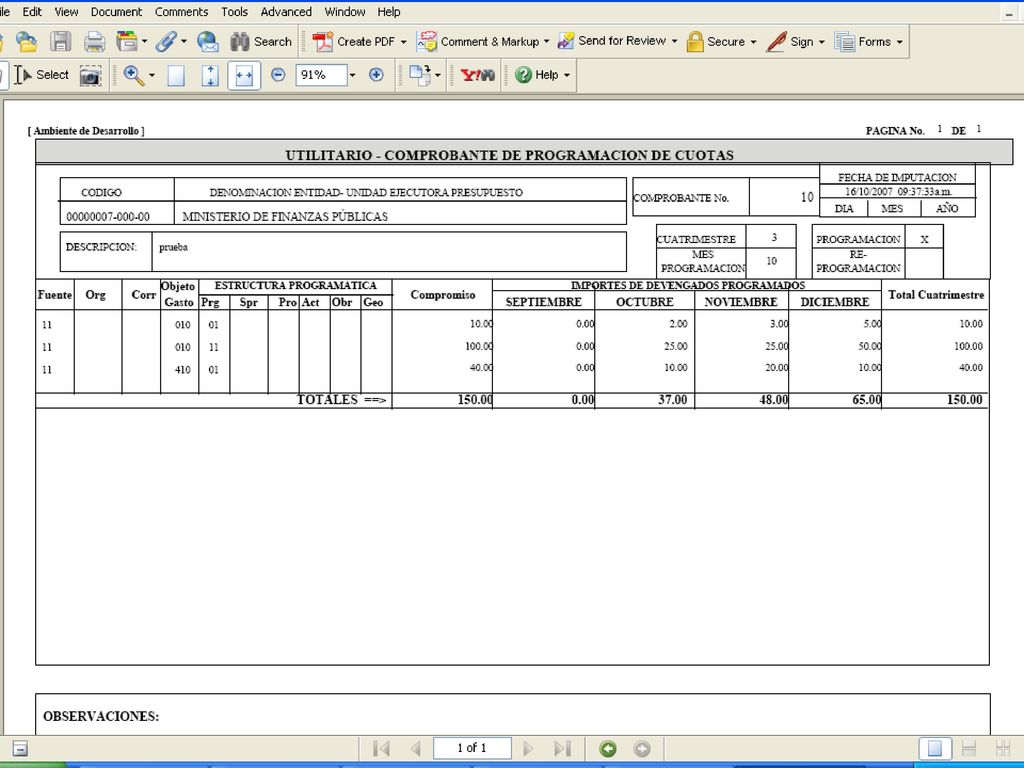Click 'MINISTERIO DE FINANZAS PÚBLICAS' text

pyautogui.click(x=285, y=216)
